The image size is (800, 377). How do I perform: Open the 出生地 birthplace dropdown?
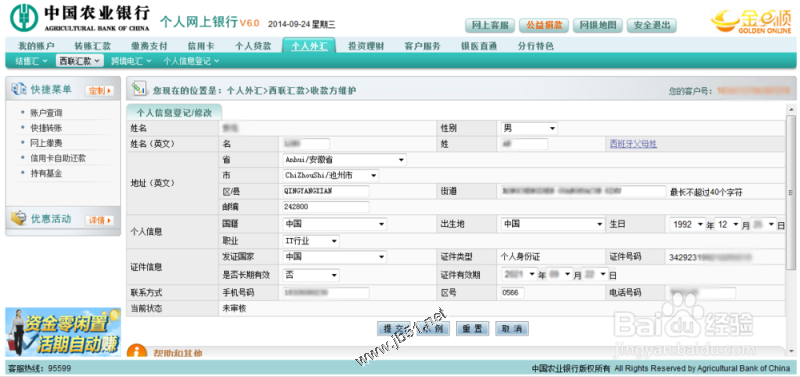pos(552,224)
